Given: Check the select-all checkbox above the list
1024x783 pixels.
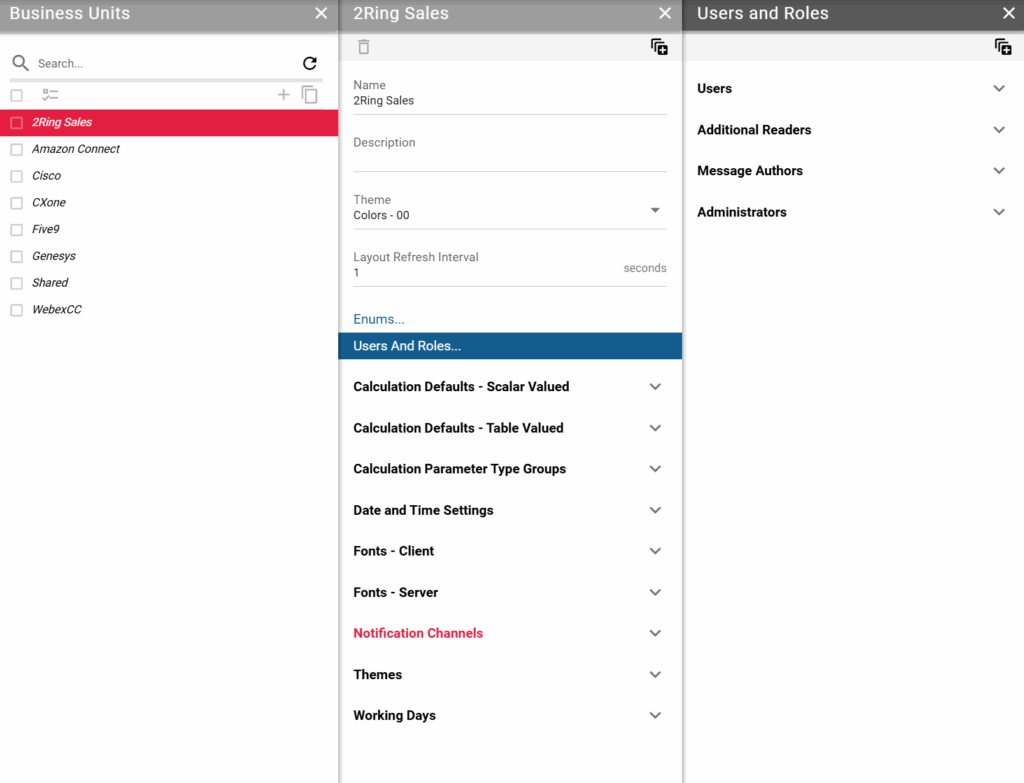Looking at the screenshot, I should 16,93.
